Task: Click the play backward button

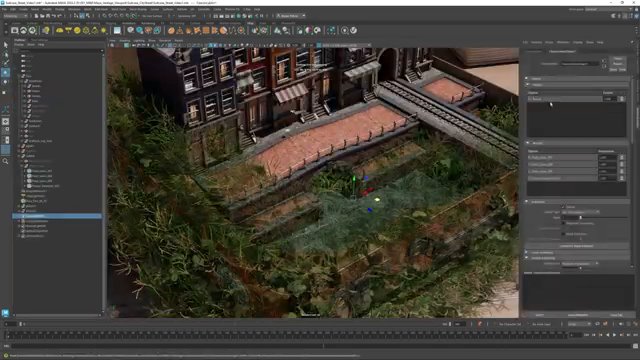Action: coord(608,335)
